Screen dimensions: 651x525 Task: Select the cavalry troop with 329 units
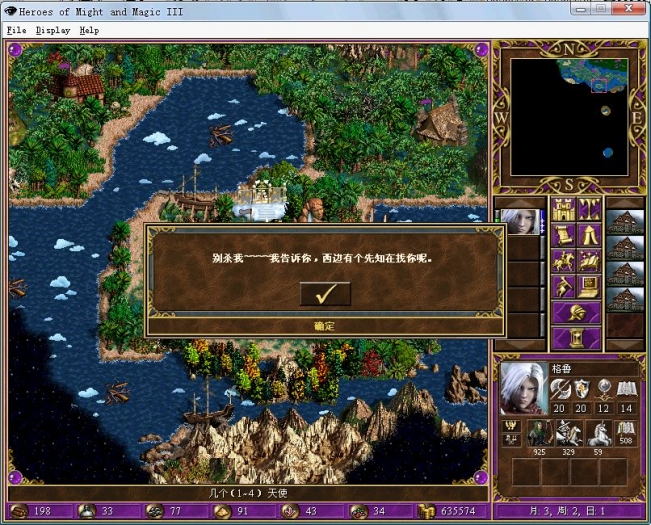coord(569,433)
